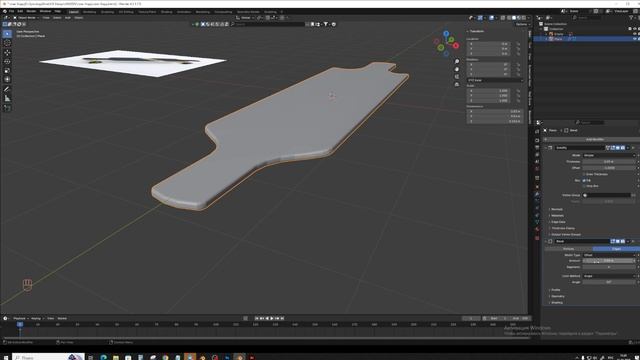The image size is (640, 360).
Task: Open the Material properties tab icon
Action: (537, 229)
